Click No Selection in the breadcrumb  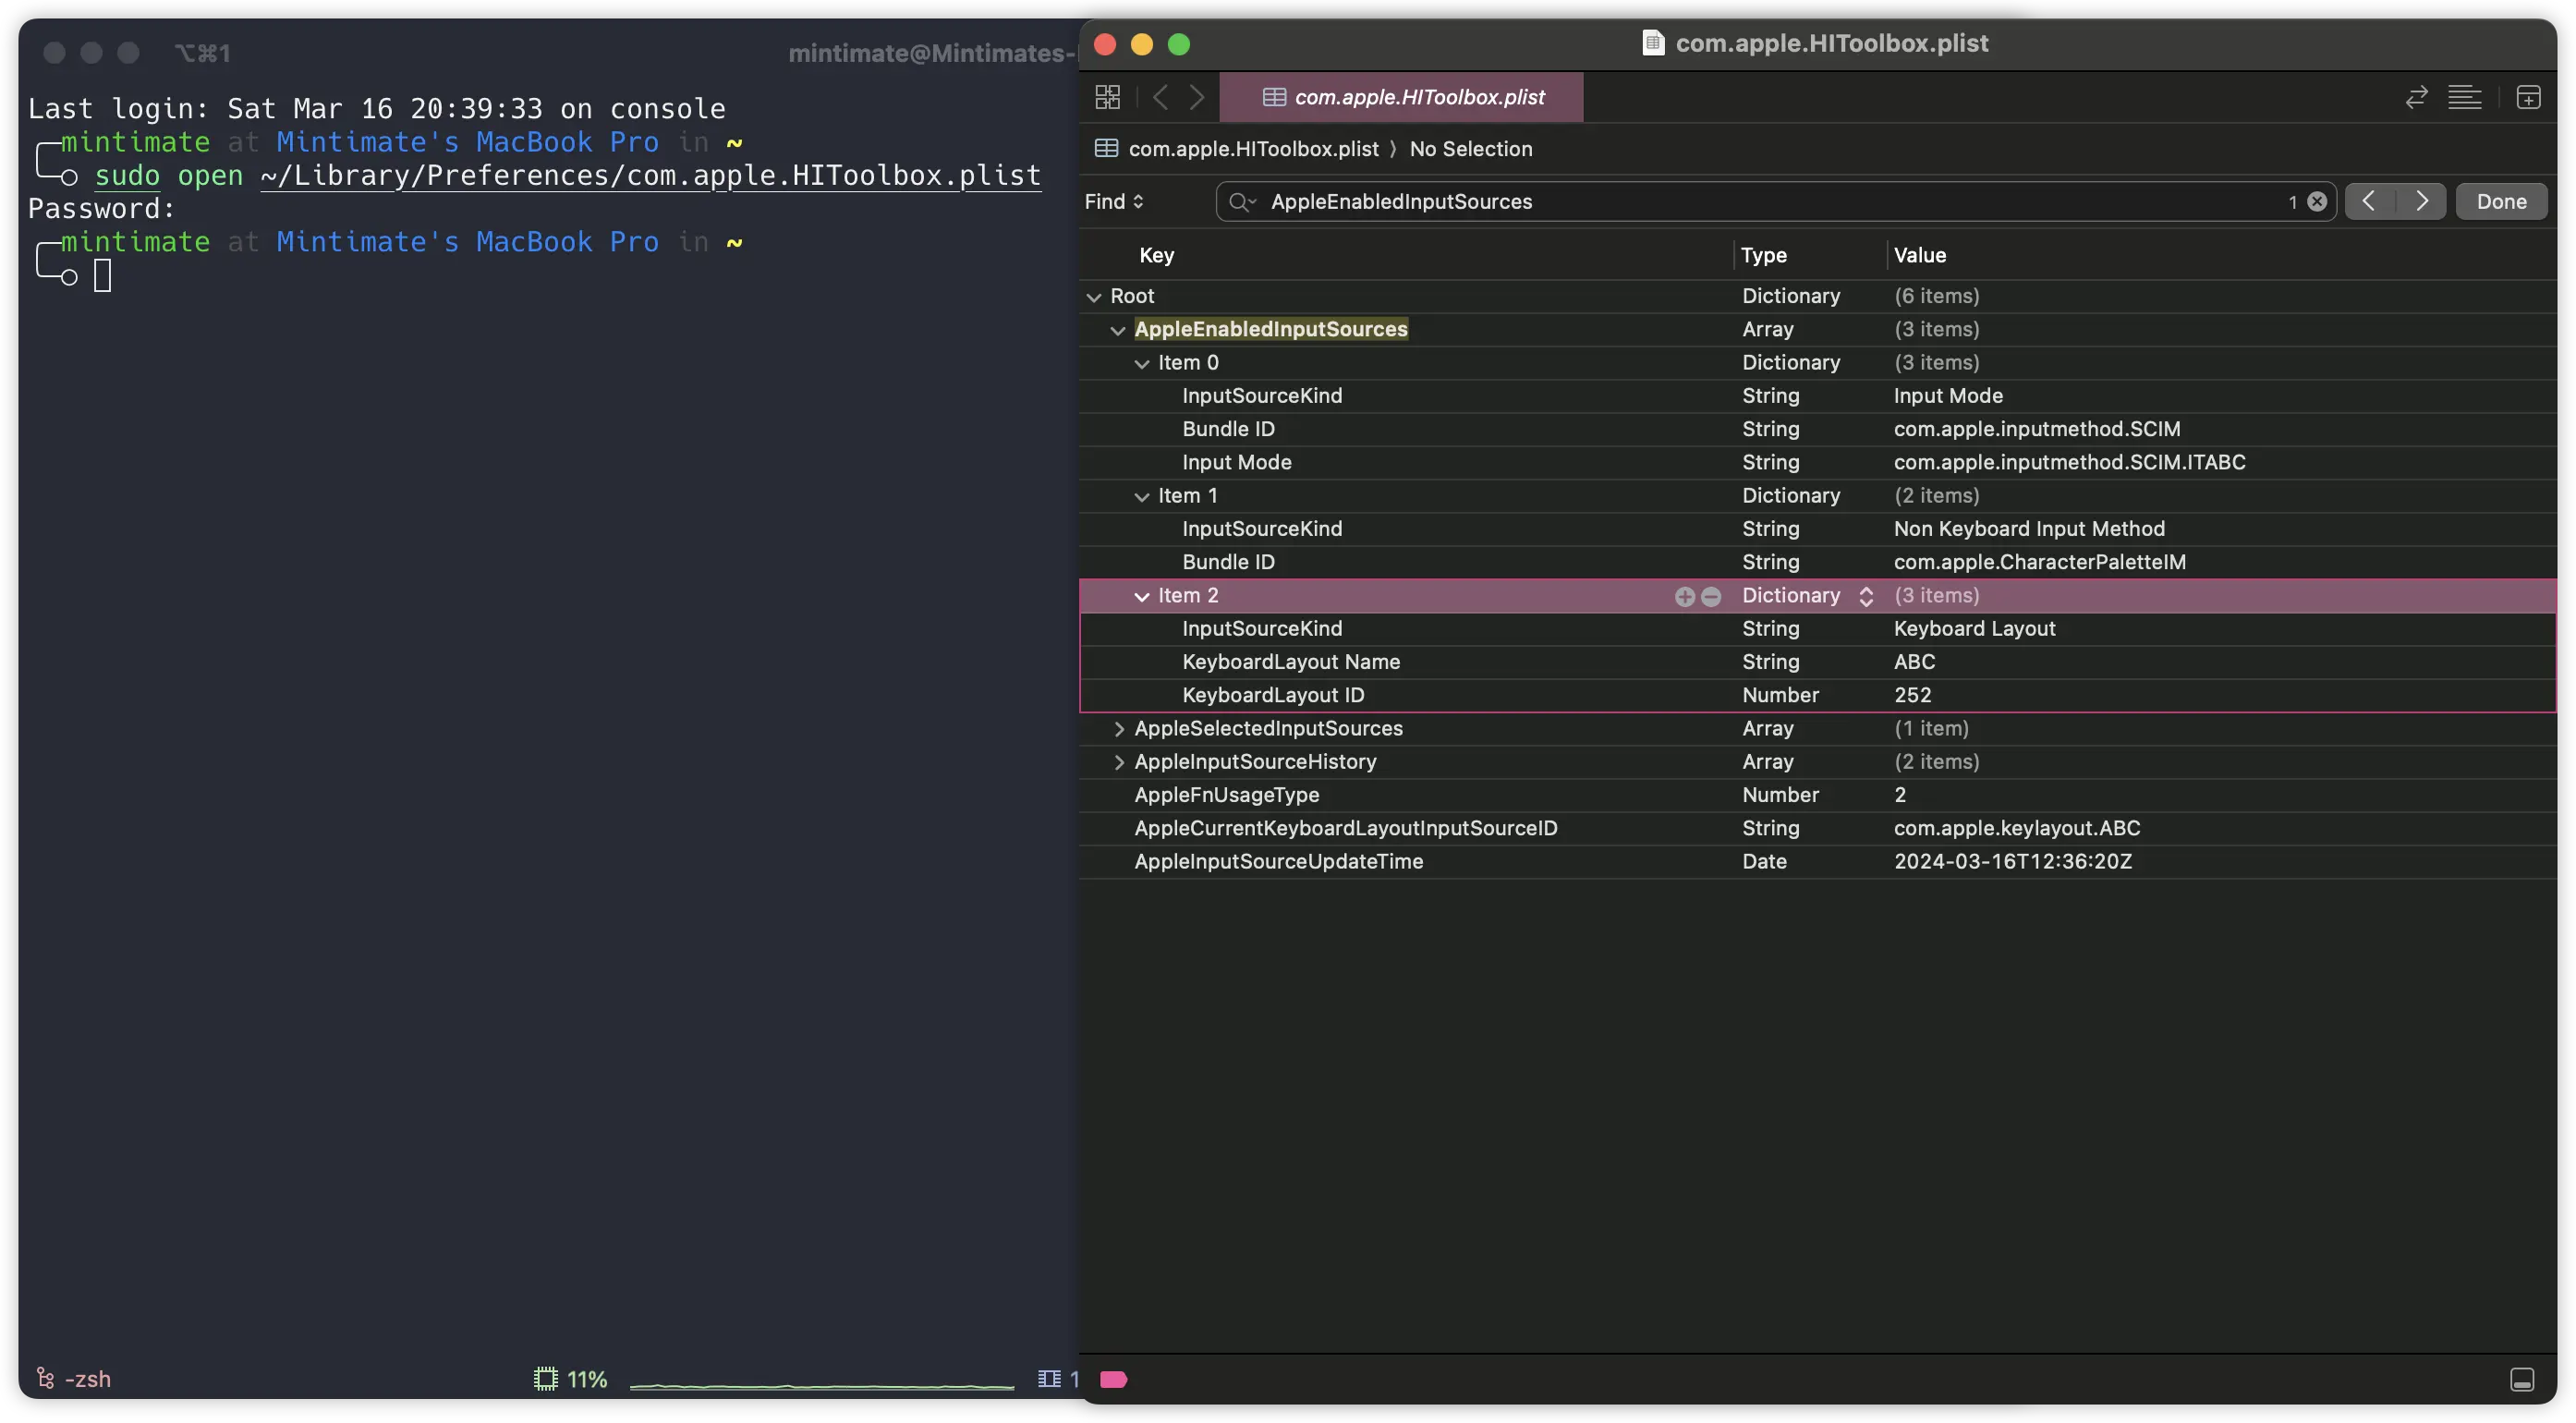(x=1470, y=148)
